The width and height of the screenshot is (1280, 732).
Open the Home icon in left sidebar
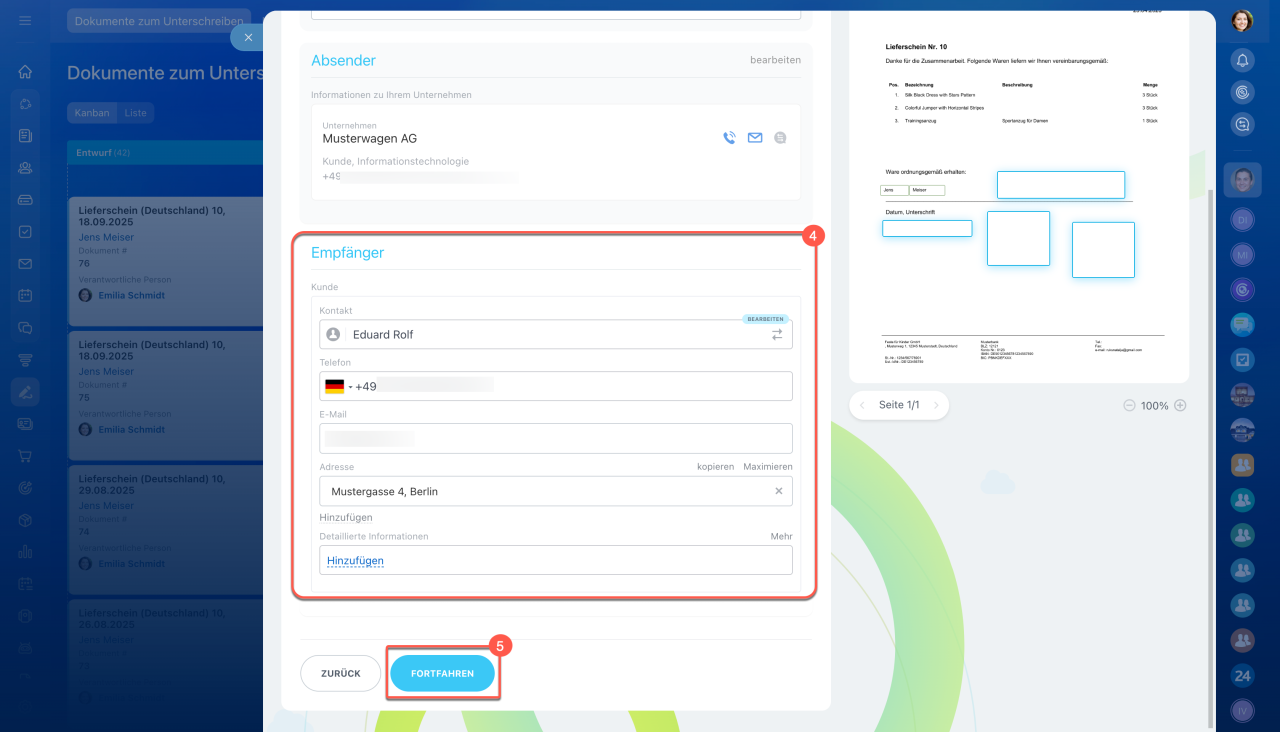25,72
